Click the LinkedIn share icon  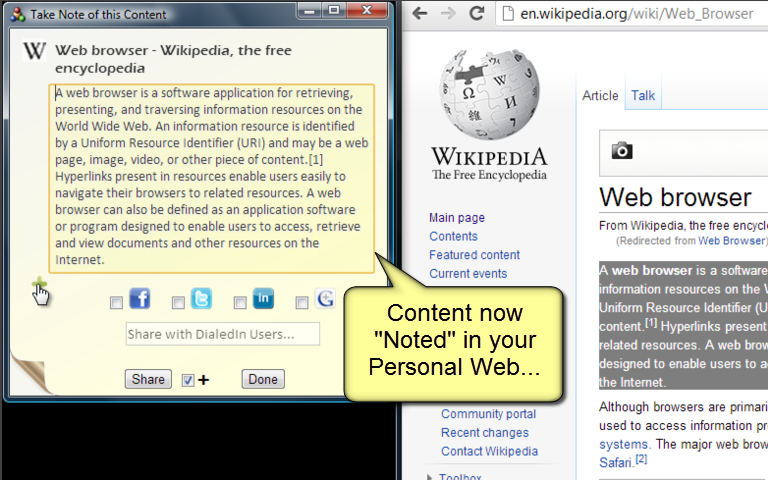tap(263, 298)
